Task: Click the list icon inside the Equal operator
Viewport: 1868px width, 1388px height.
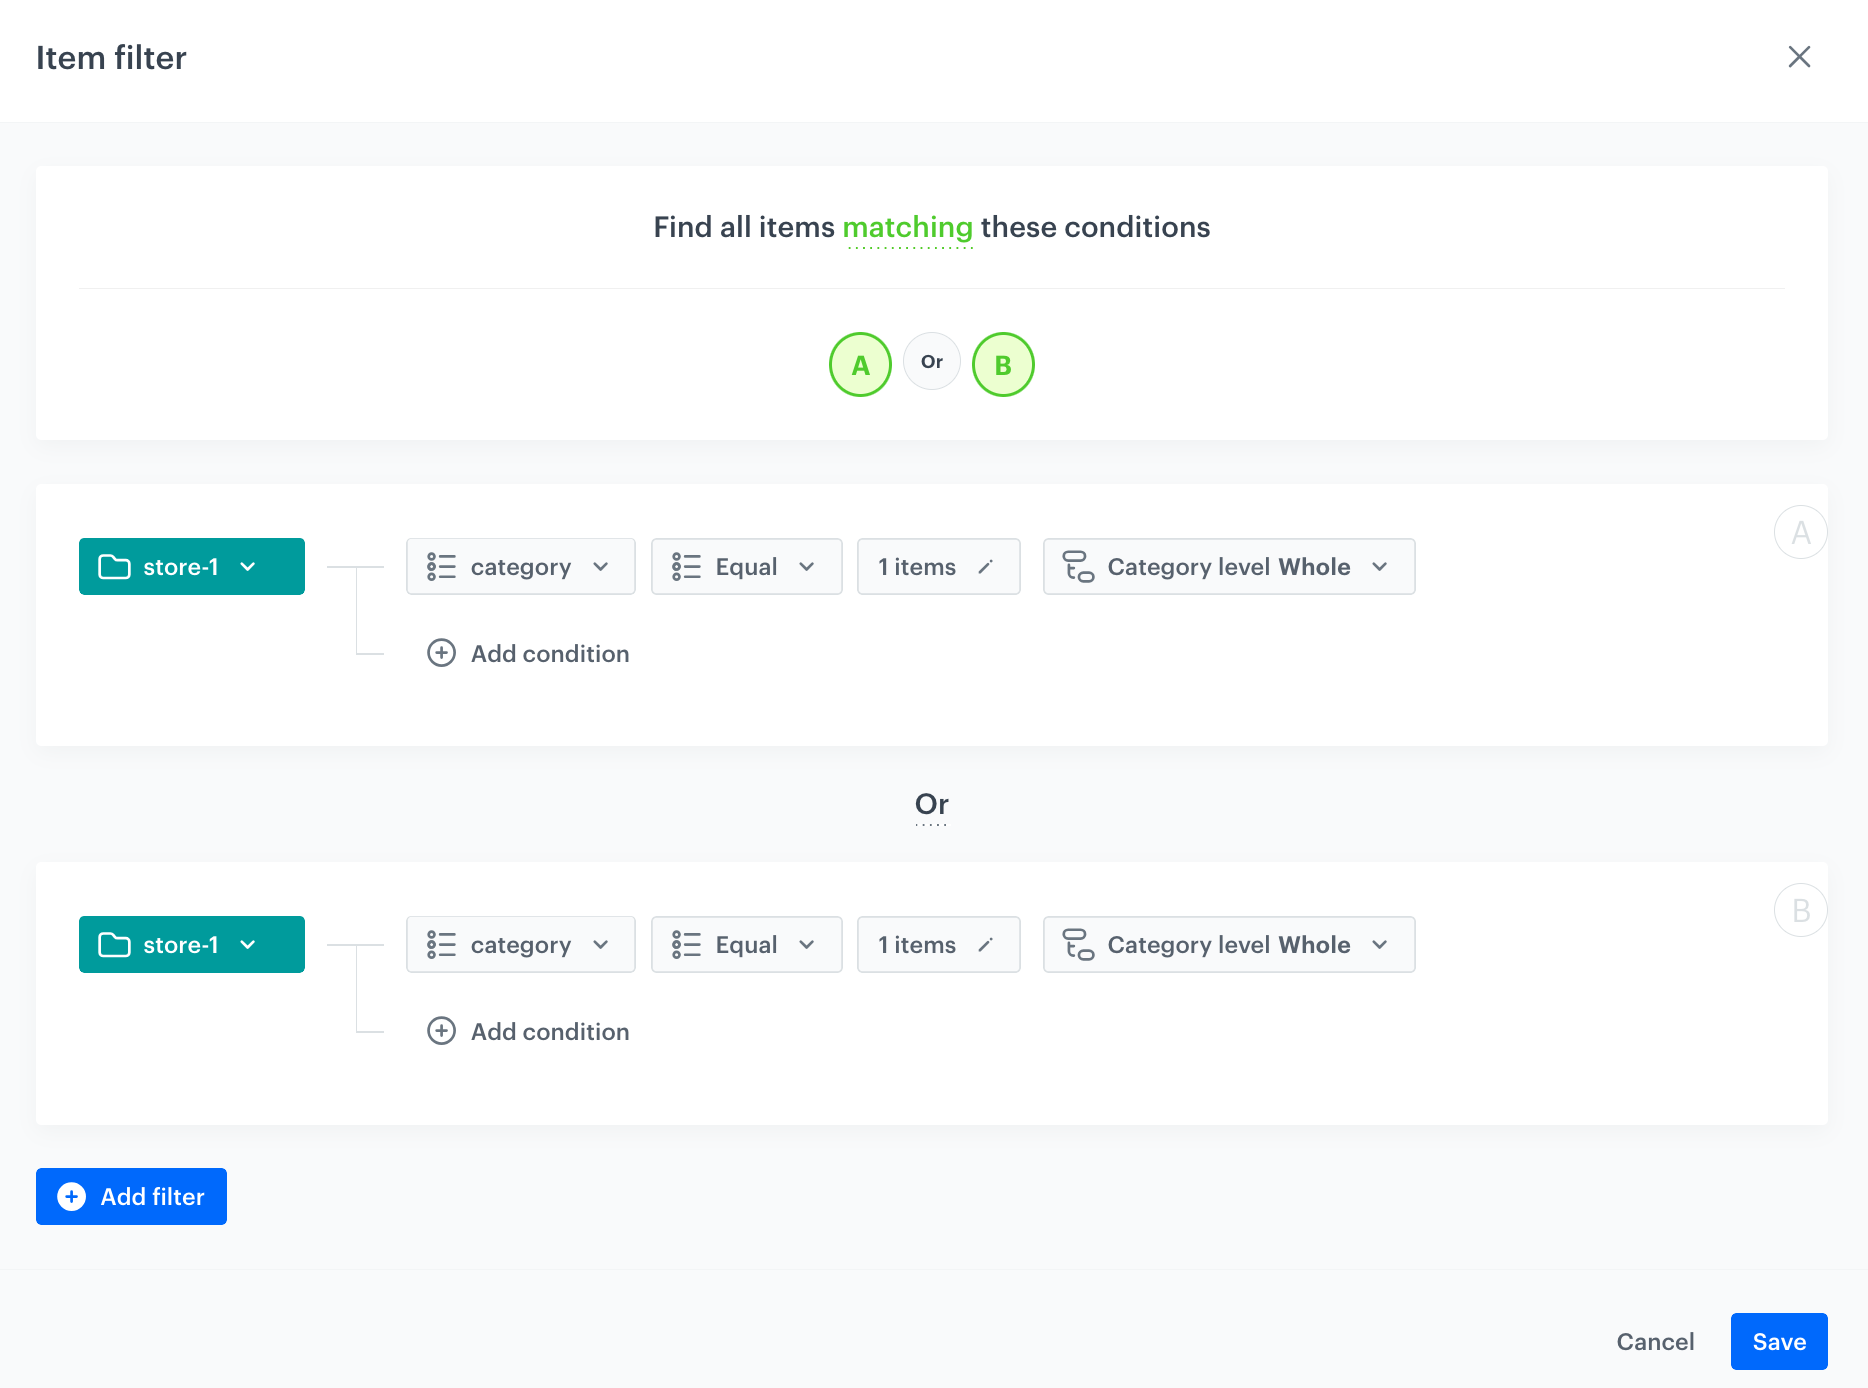Action: tap(687, 566)
